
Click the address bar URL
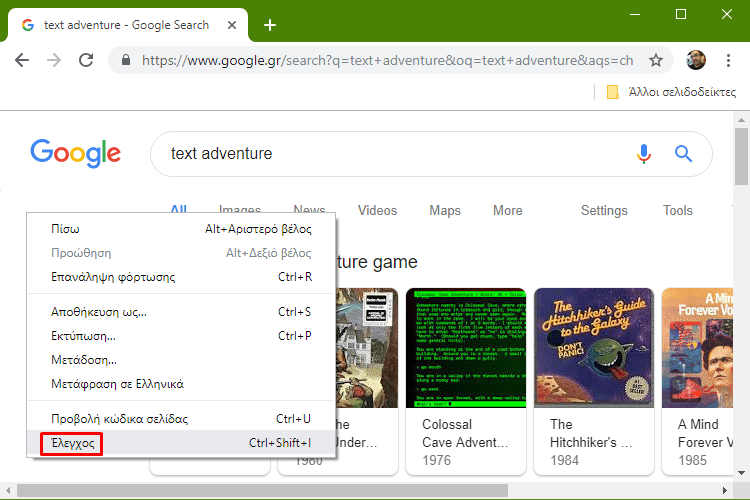coord(387,60)
